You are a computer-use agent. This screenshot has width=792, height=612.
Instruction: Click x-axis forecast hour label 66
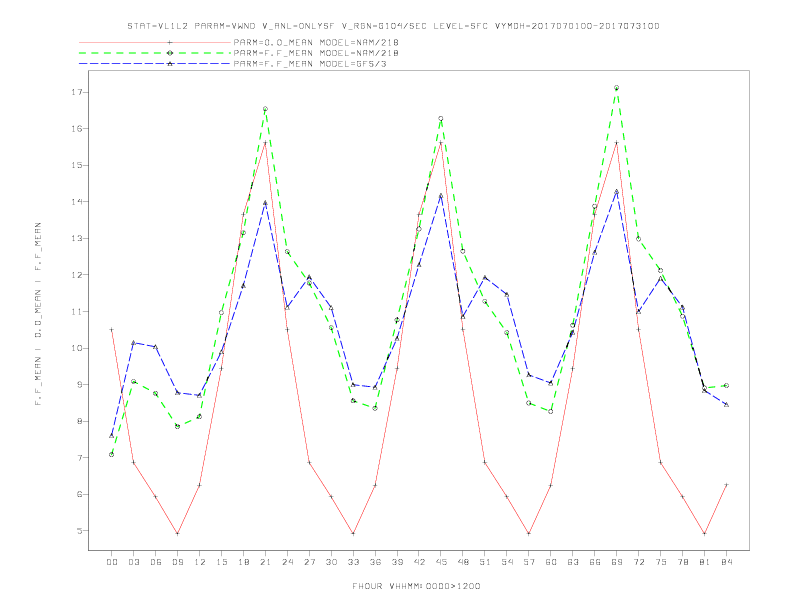[595, 562]
